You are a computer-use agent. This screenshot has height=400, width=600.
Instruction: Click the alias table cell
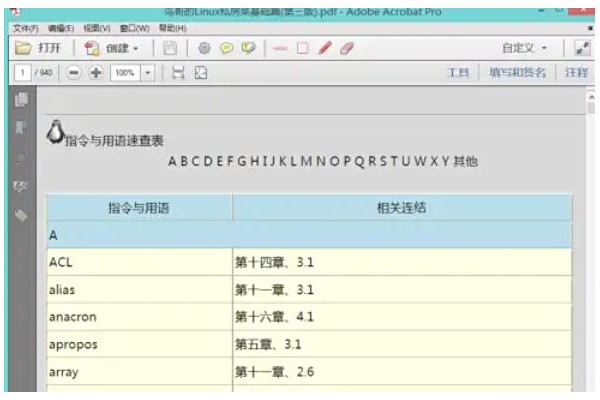140,290
